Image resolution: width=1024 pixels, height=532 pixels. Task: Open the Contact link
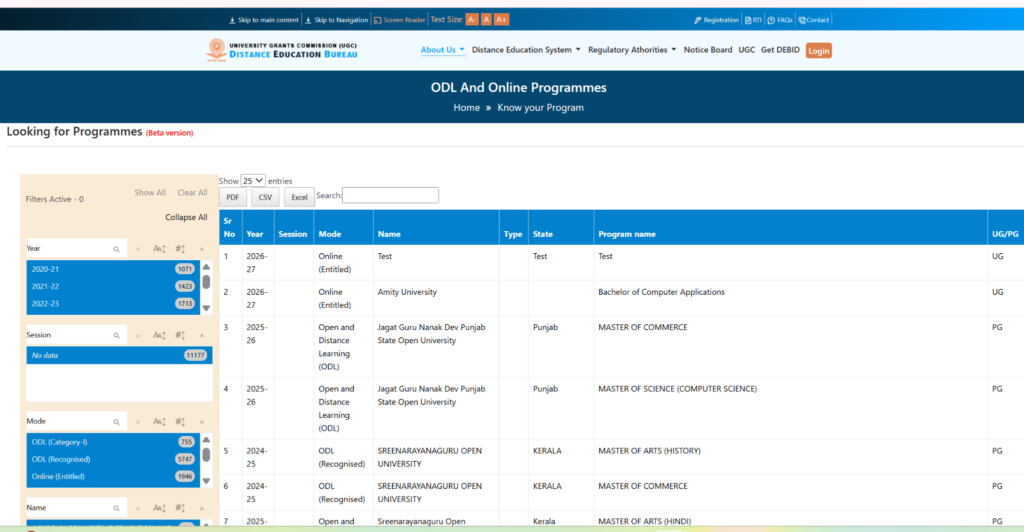(814, 20)
